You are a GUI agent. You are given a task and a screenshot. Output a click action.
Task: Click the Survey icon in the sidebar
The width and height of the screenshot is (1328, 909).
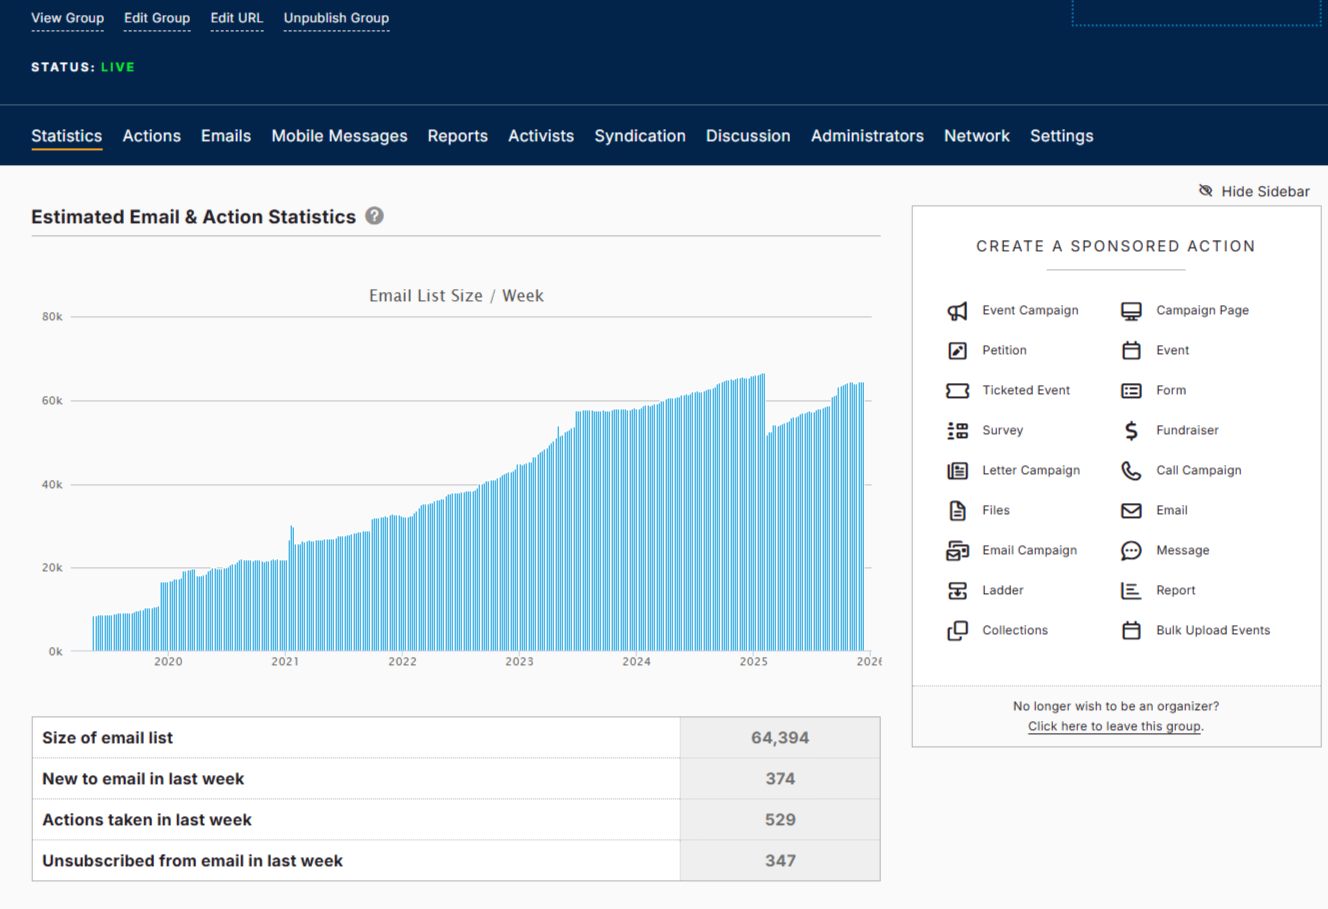(958, 430)
